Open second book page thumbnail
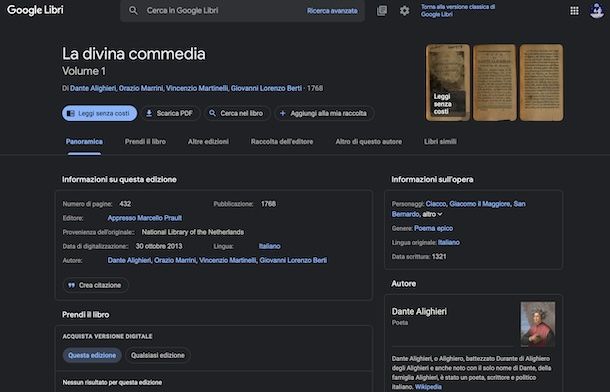The height and width of the screenshot is (392, 610). 494,82
